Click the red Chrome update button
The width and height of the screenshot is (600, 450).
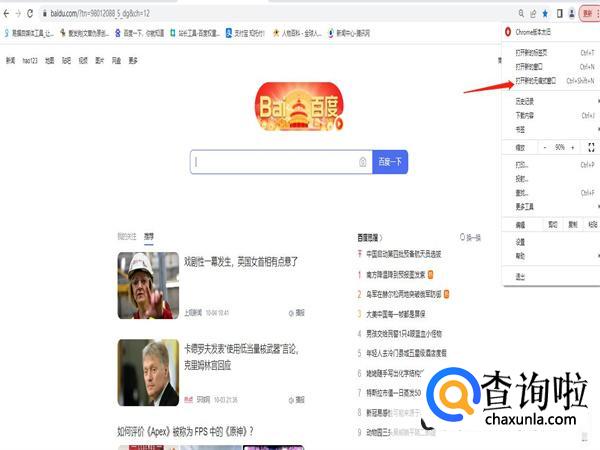(x=590, y=14)
